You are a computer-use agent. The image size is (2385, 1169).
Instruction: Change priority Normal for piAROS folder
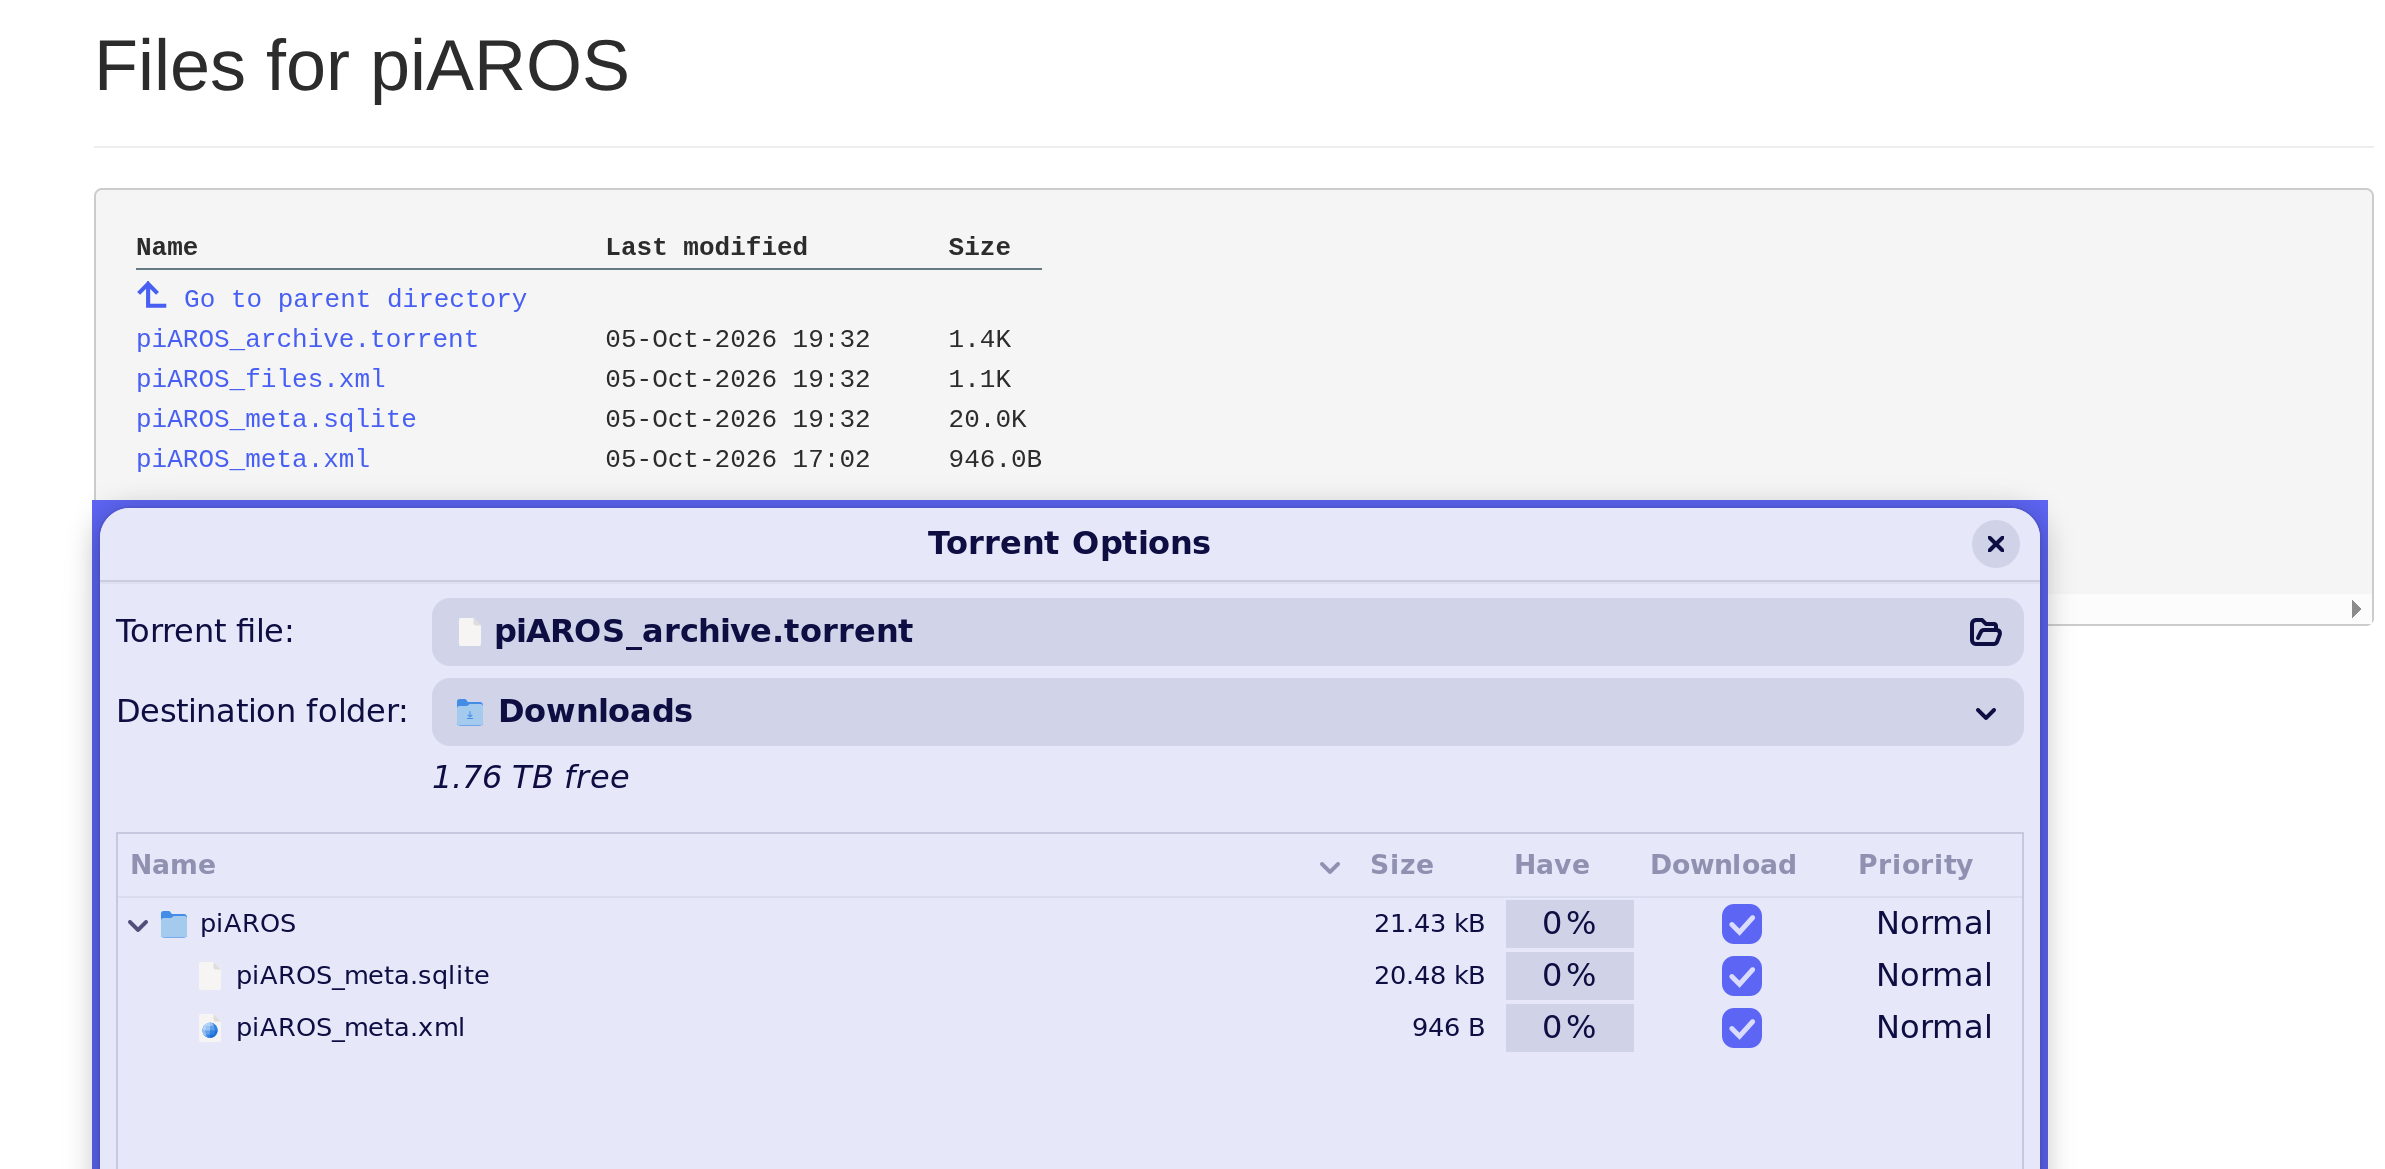(x=1933, y=923)
